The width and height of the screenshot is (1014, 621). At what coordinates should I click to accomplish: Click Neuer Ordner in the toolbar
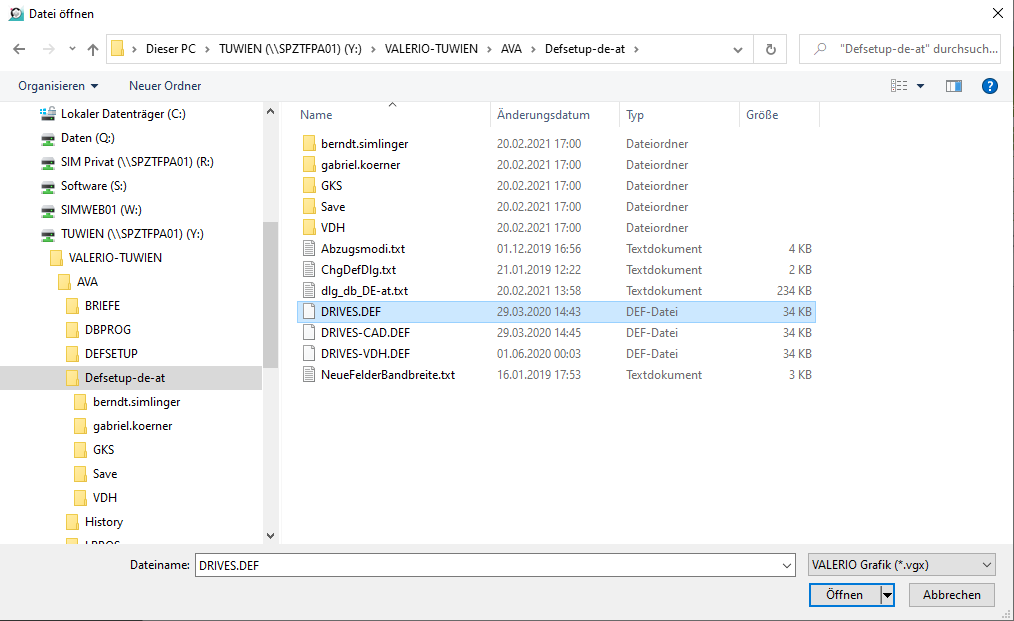coord(165,86)
